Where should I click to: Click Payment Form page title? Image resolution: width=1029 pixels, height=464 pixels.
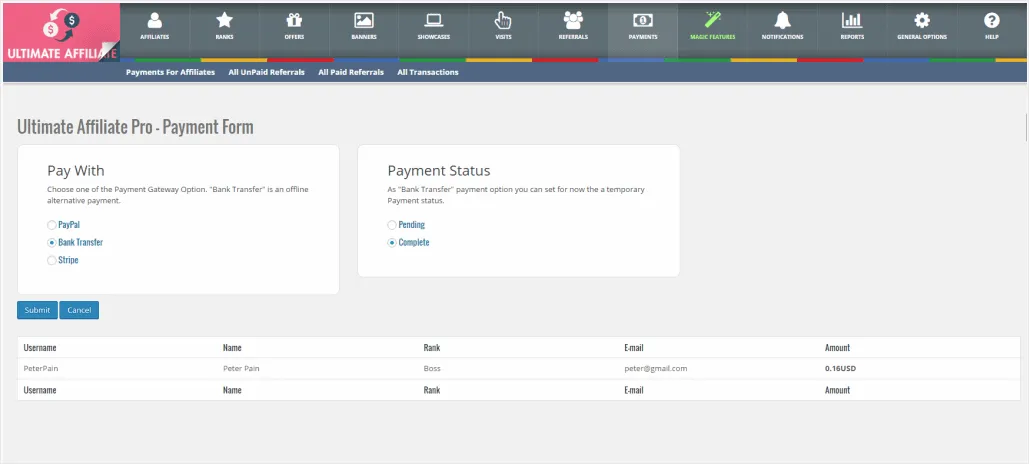coord(135,127)
